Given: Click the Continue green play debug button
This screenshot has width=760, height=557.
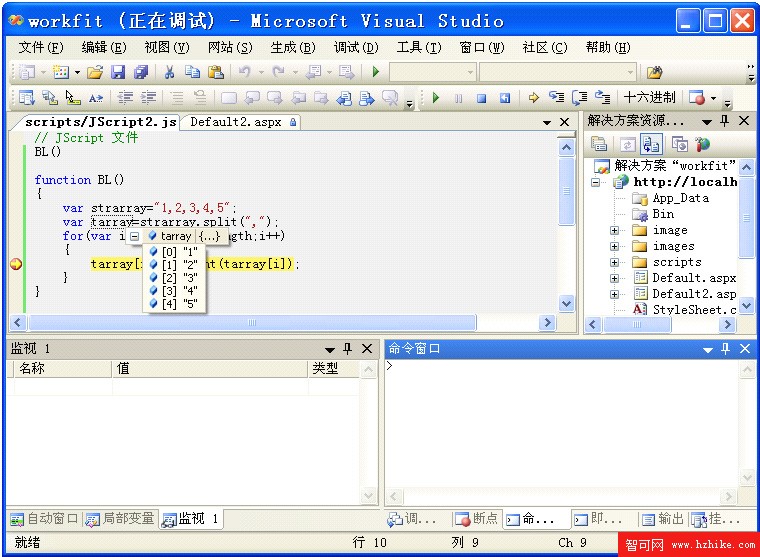Looking at the screenshot, I should [436, 98].
